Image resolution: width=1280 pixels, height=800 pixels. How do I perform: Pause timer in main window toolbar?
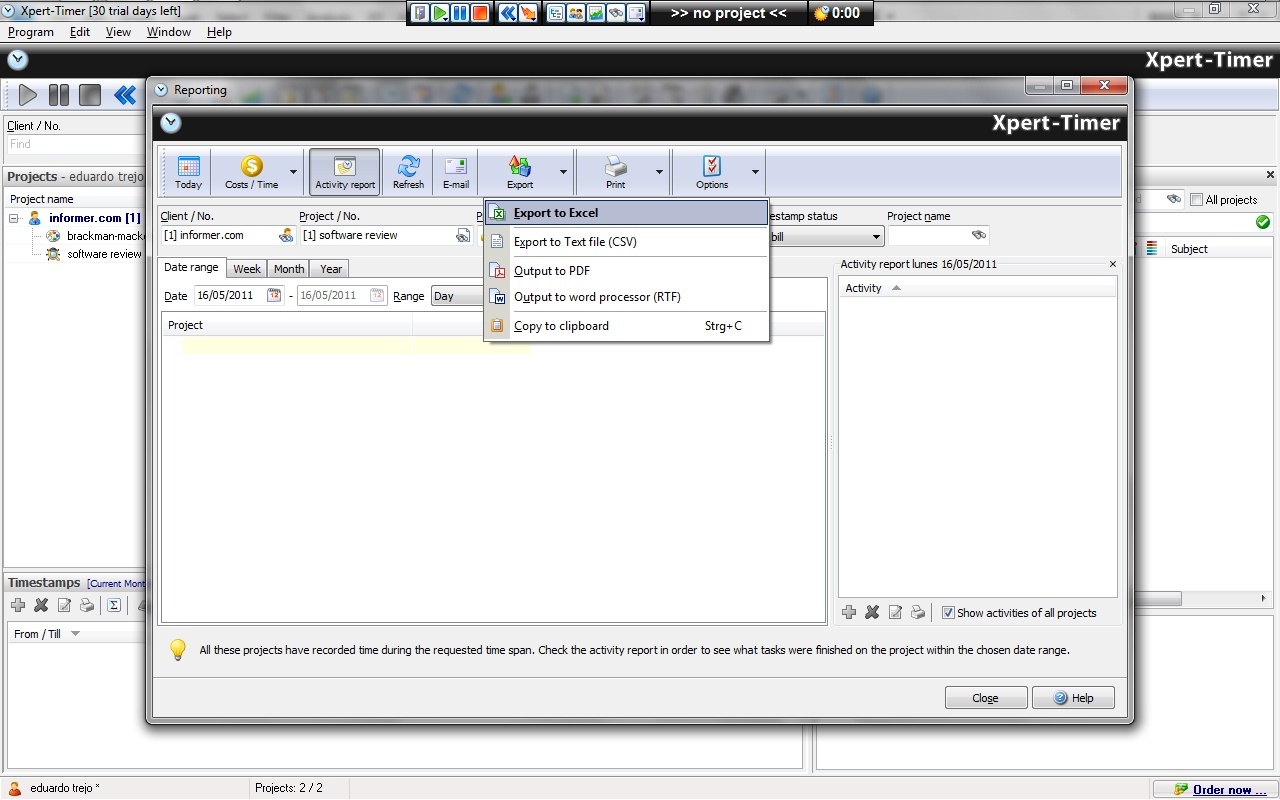[x=59, y=96]
